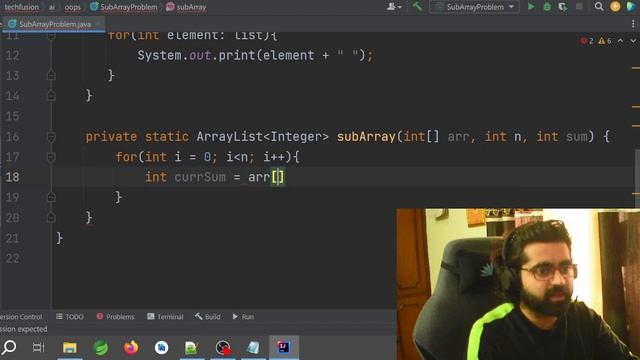Open the Problems tool window

pyautogui.click(x=115, y=317)
